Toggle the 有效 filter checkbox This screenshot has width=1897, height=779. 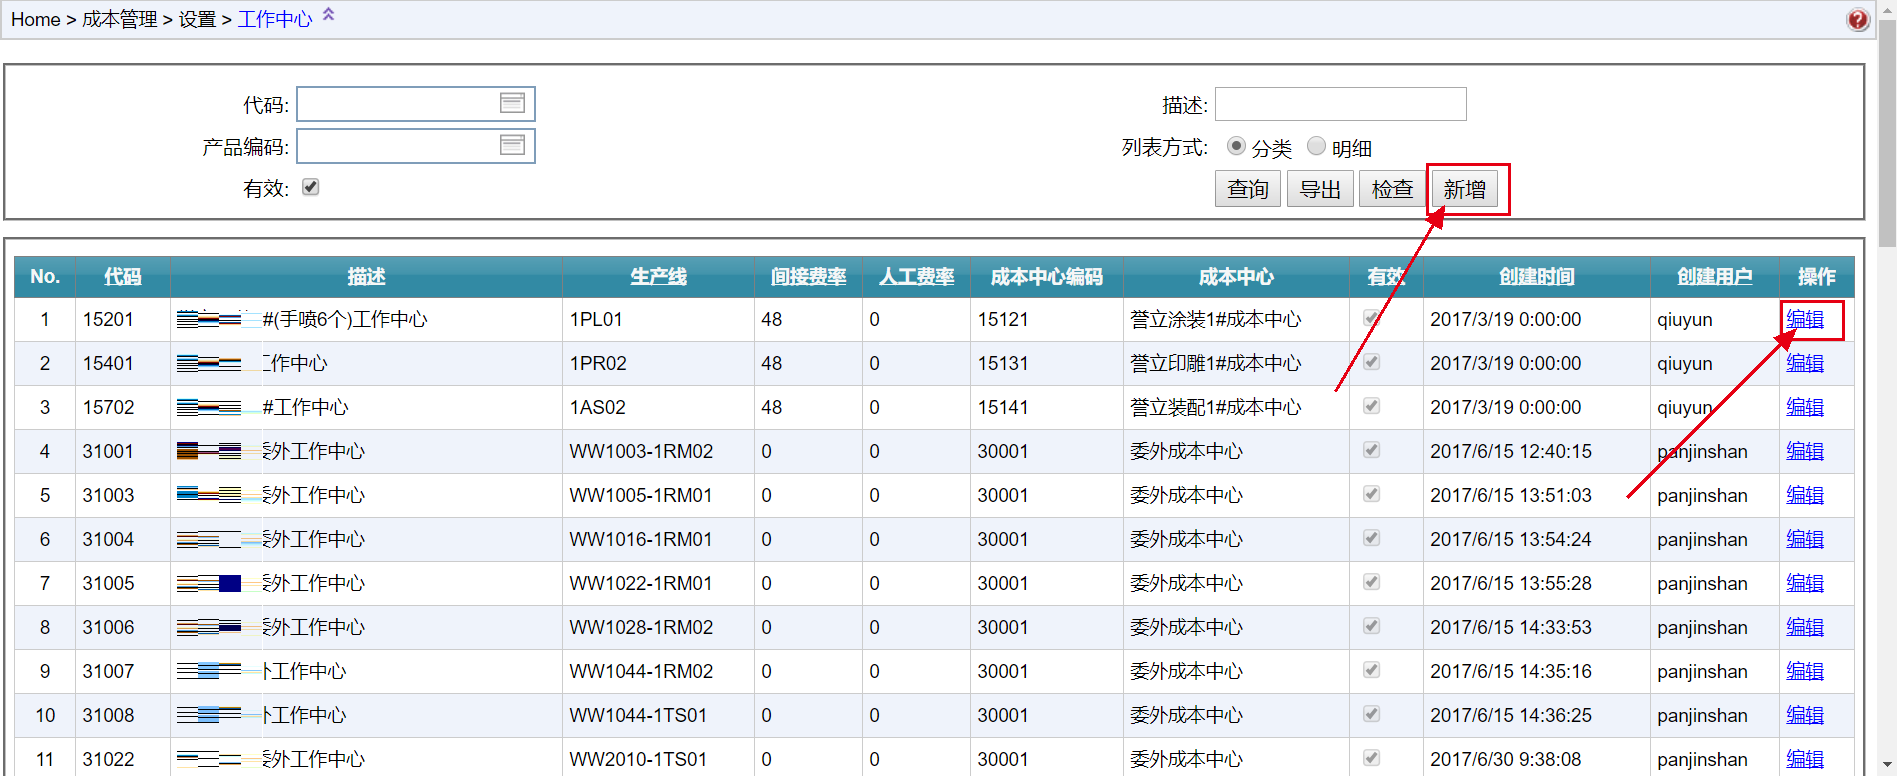tap(310, 187)
